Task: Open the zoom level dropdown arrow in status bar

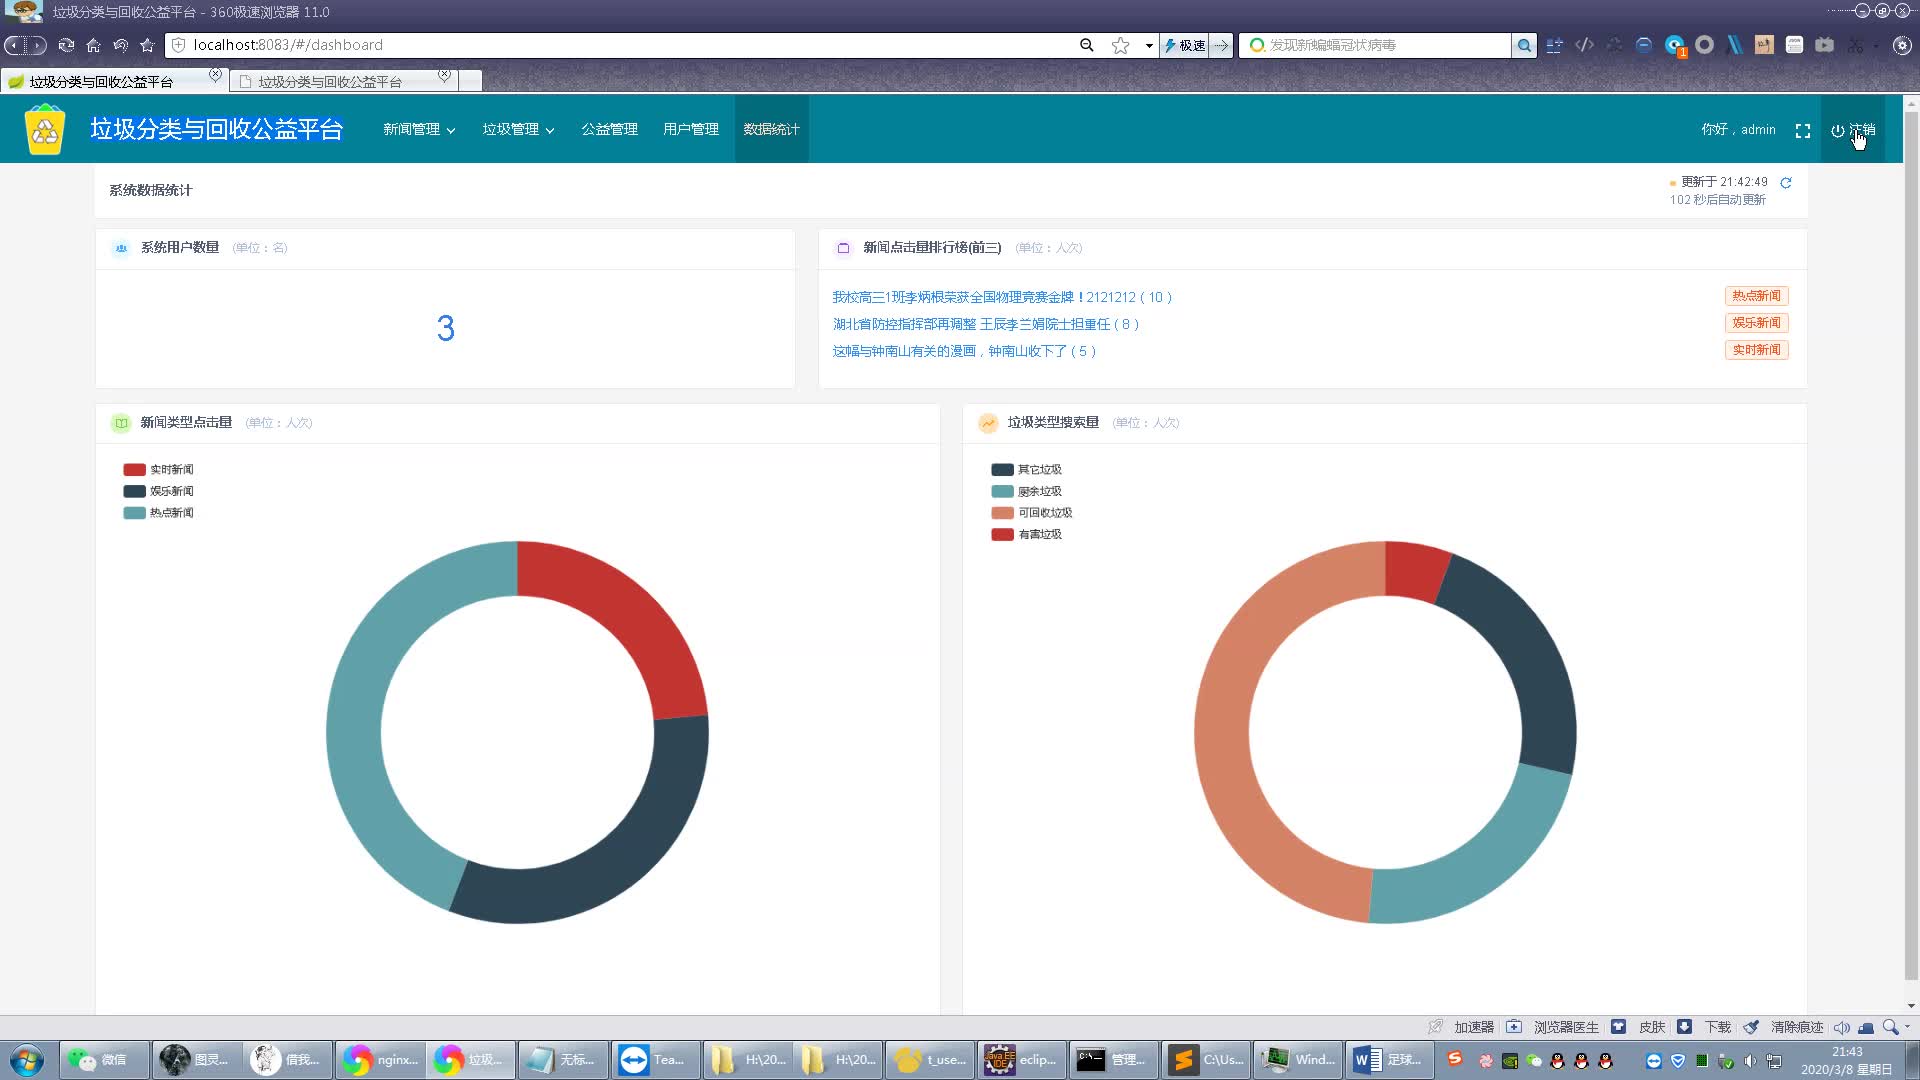Action: point(1907,1027)
